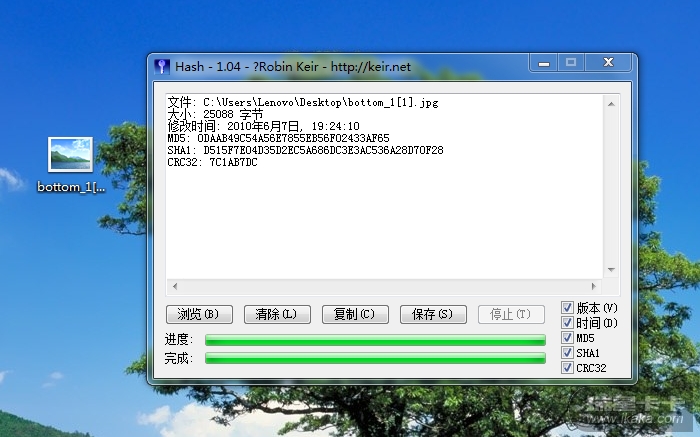Image resolution: width=700 pixels, height=437 pixels.
Task: Click the Hash window title bar text
Action: coord(293,67)
